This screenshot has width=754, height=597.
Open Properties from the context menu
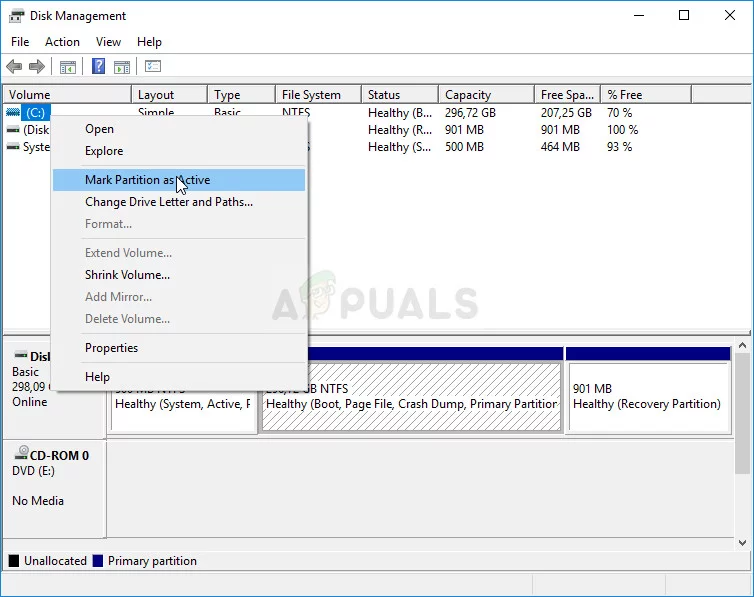coord(179,348)
